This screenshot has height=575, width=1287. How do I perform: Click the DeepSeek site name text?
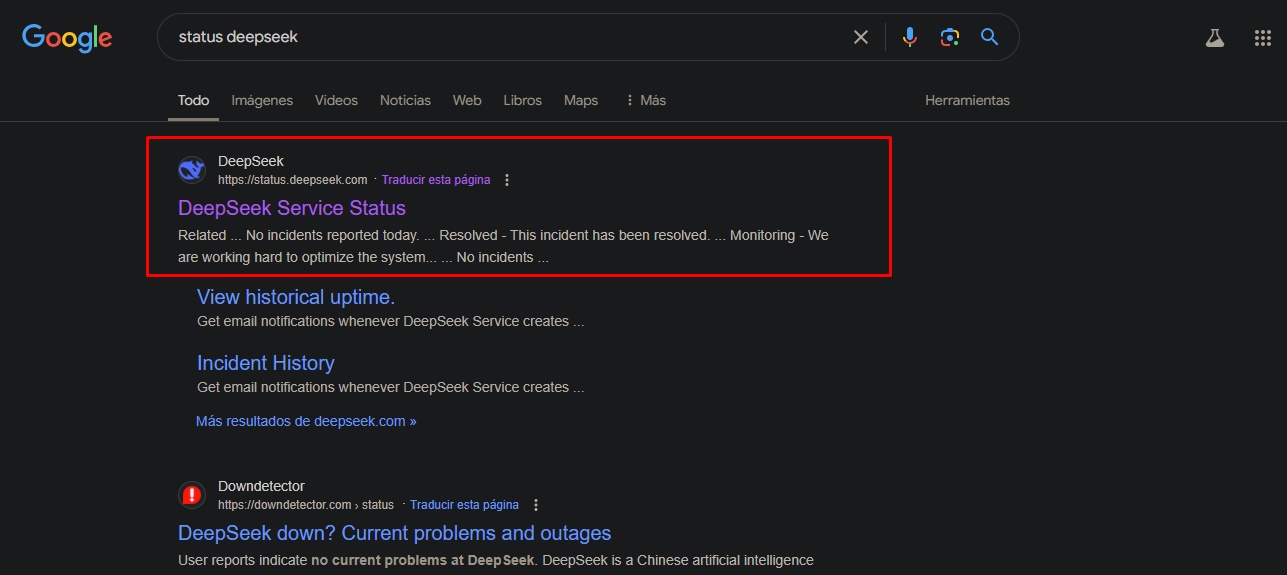[251, 161]
